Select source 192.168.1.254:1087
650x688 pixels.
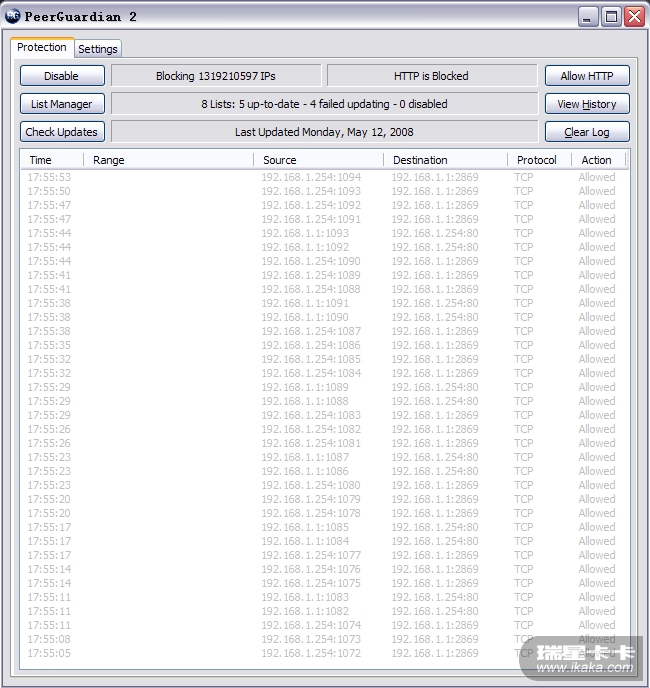pyautogui.click(x=311, y=331)
